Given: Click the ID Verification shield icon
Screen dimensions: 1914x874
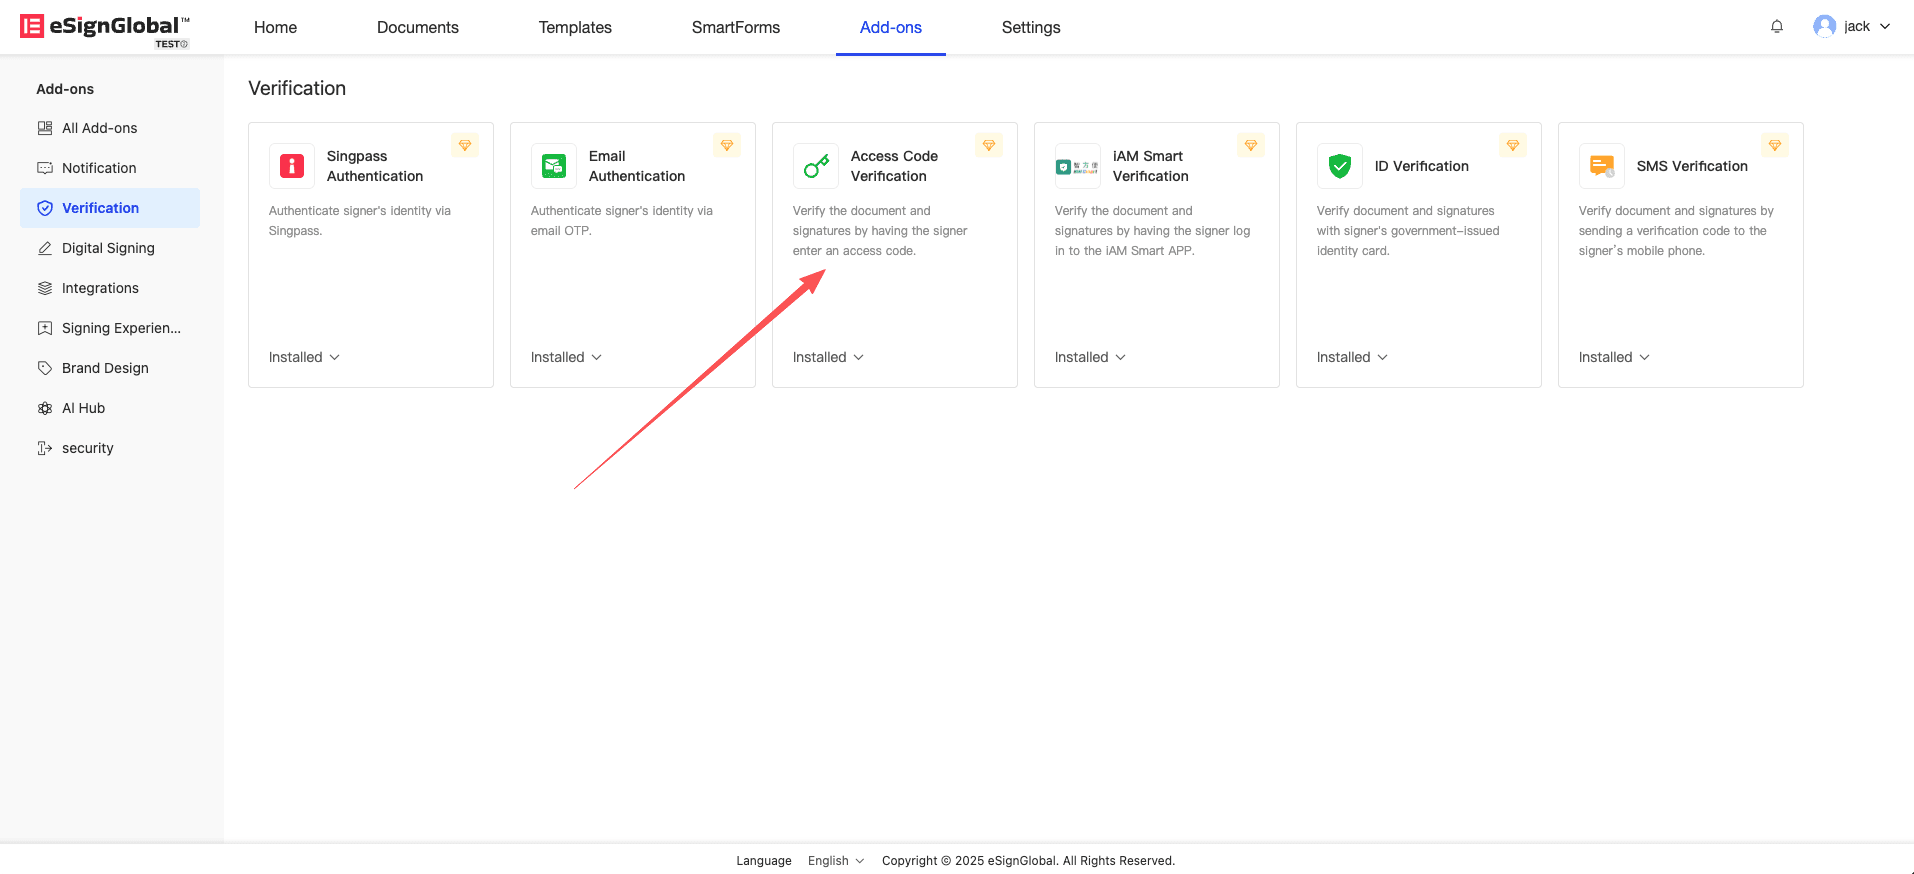Looking at the screenshot, I should tap(1340, 166).
